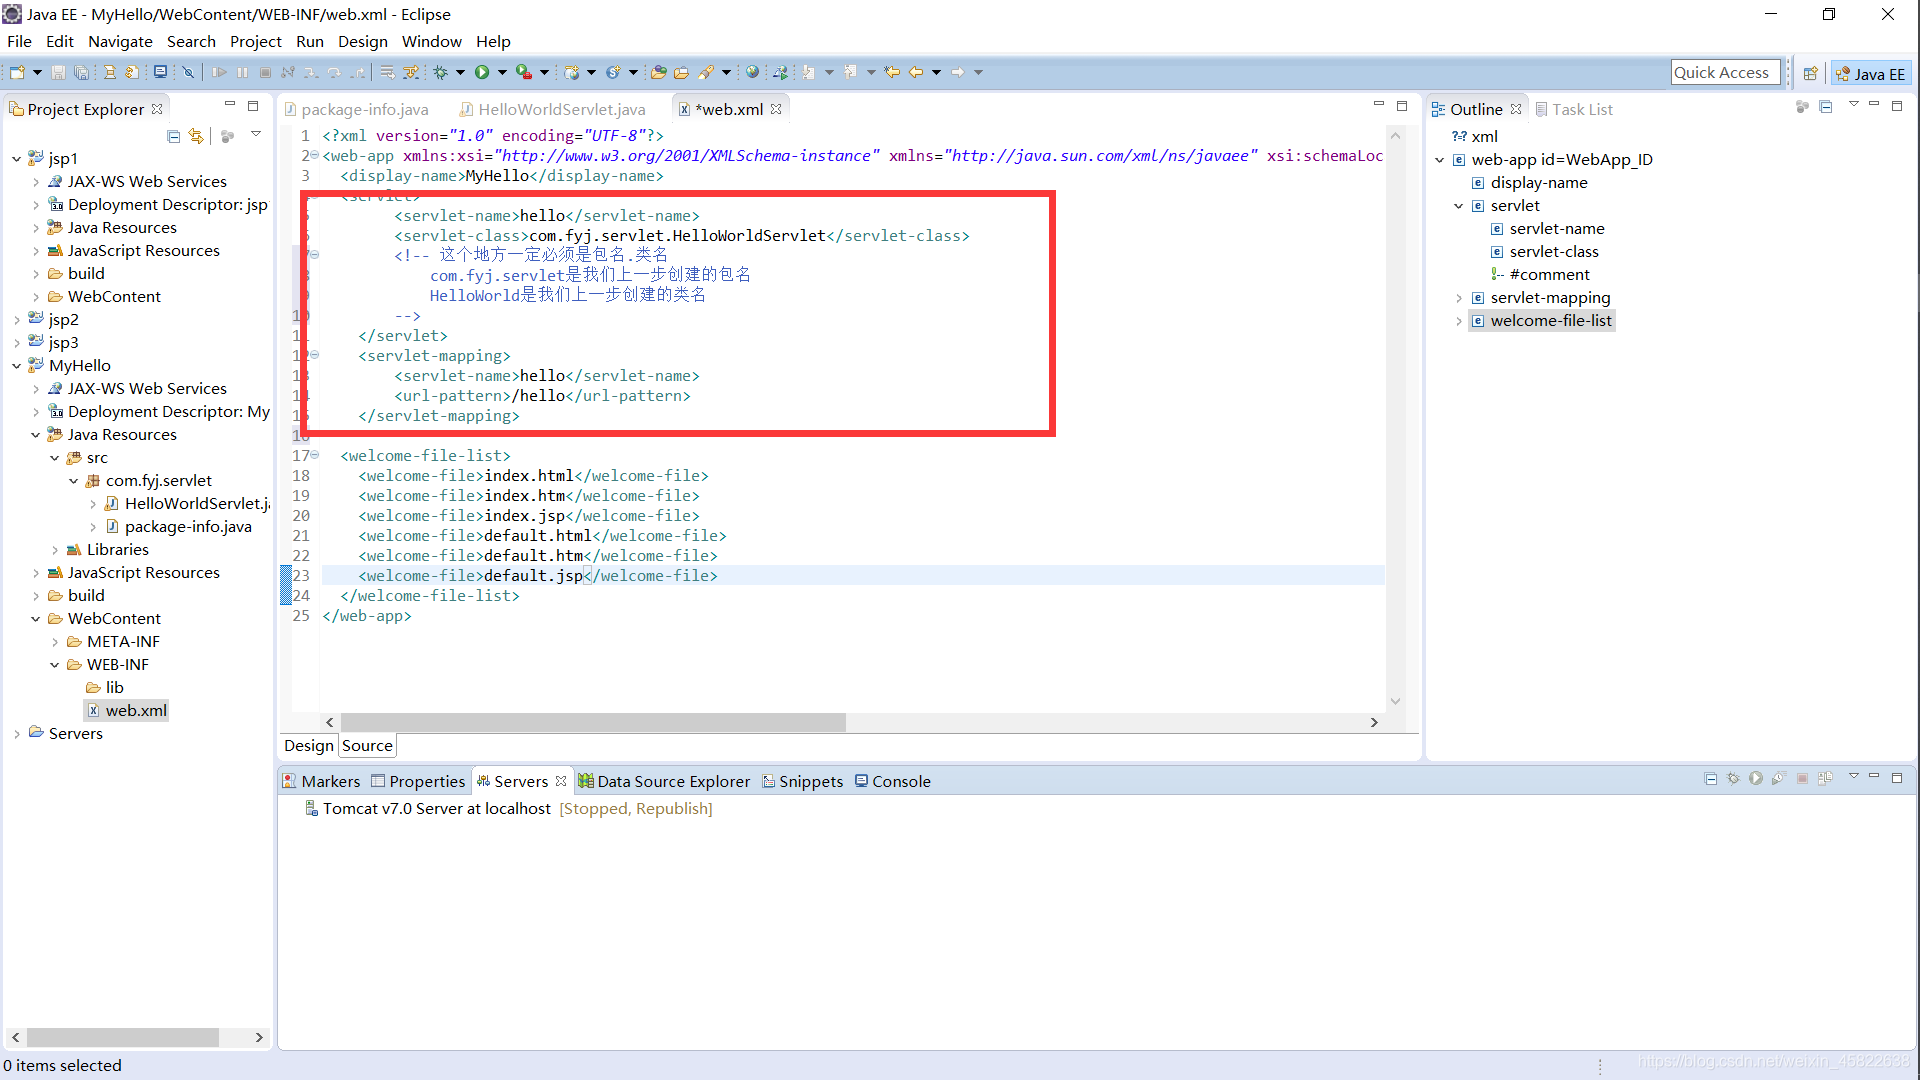Open the Open Perspective icon
Image resolution: width=1920 pixels, height=1080 pixels.
point(1810,73)
